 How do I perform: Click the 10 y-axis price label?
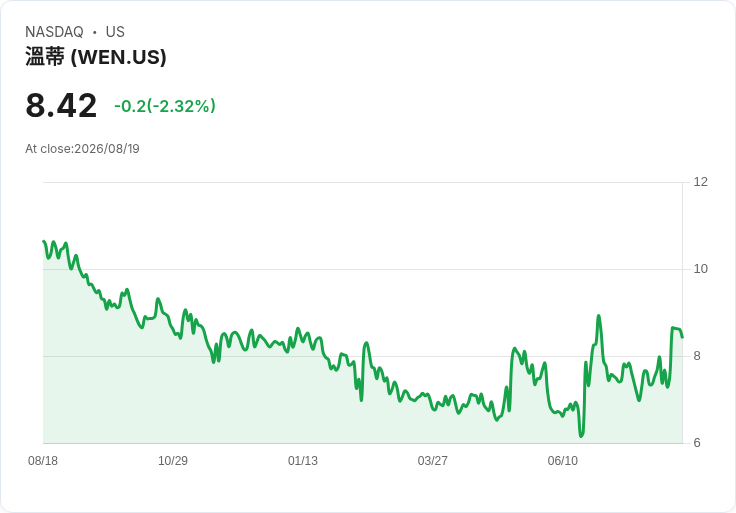[x=700, y=269]
